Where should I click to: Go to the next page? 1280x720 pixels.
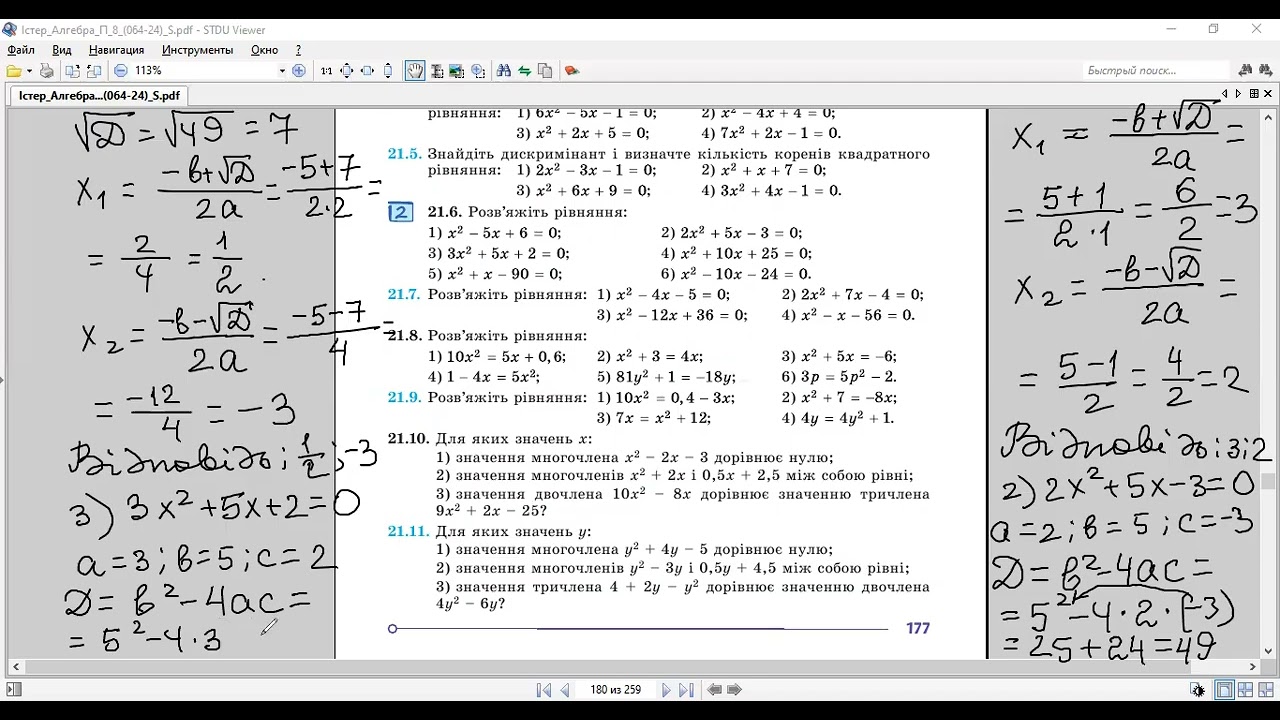pos(666,690)
